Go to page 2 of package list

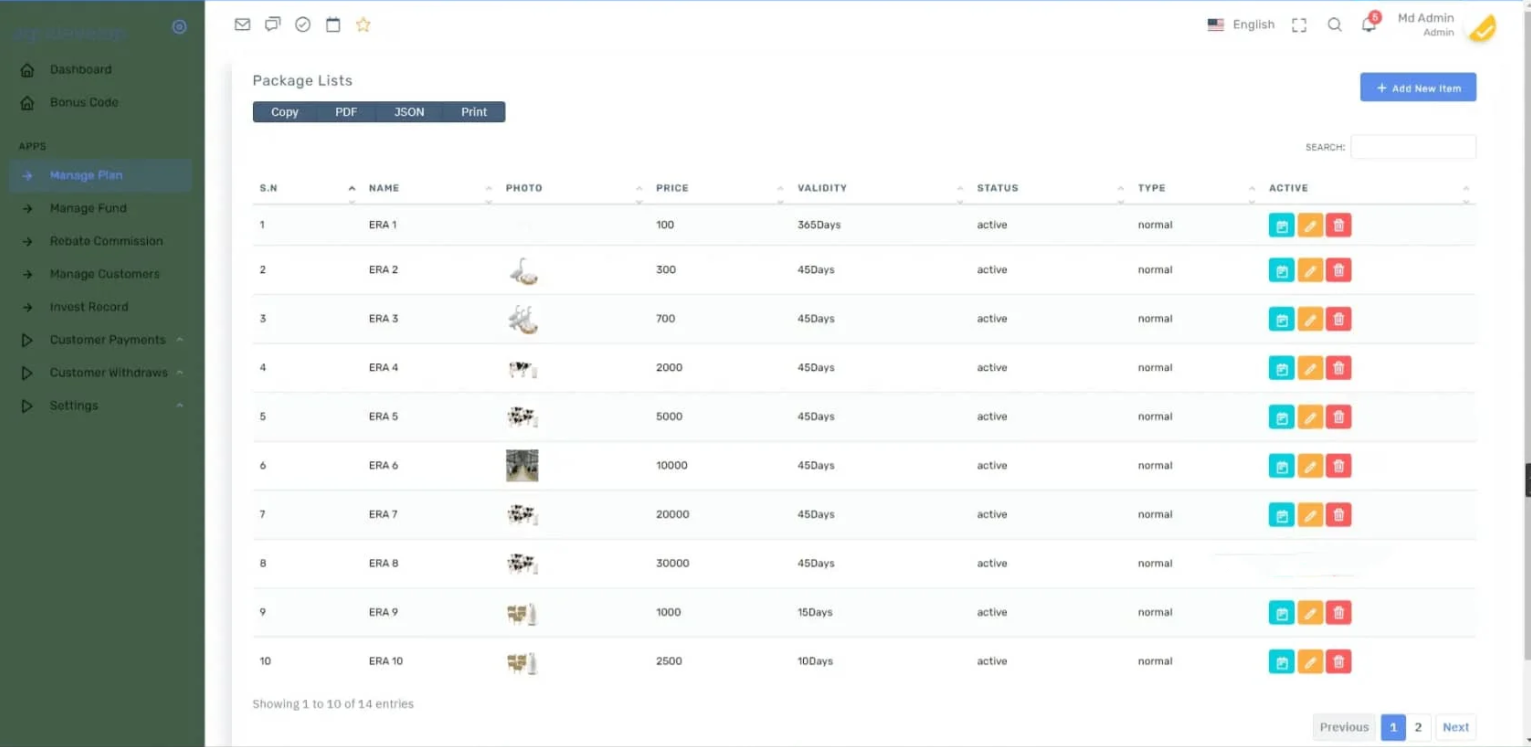point(1418,727)
